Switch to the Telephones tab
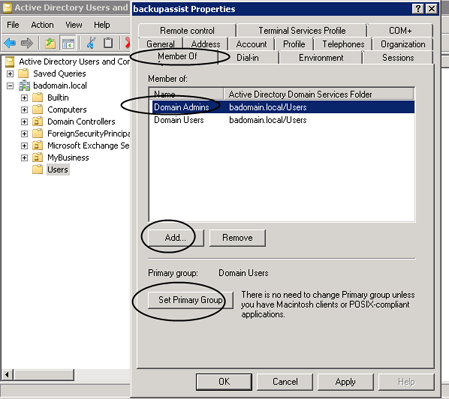Viewport: 449px width, 399px height. (x=343, y=44)
